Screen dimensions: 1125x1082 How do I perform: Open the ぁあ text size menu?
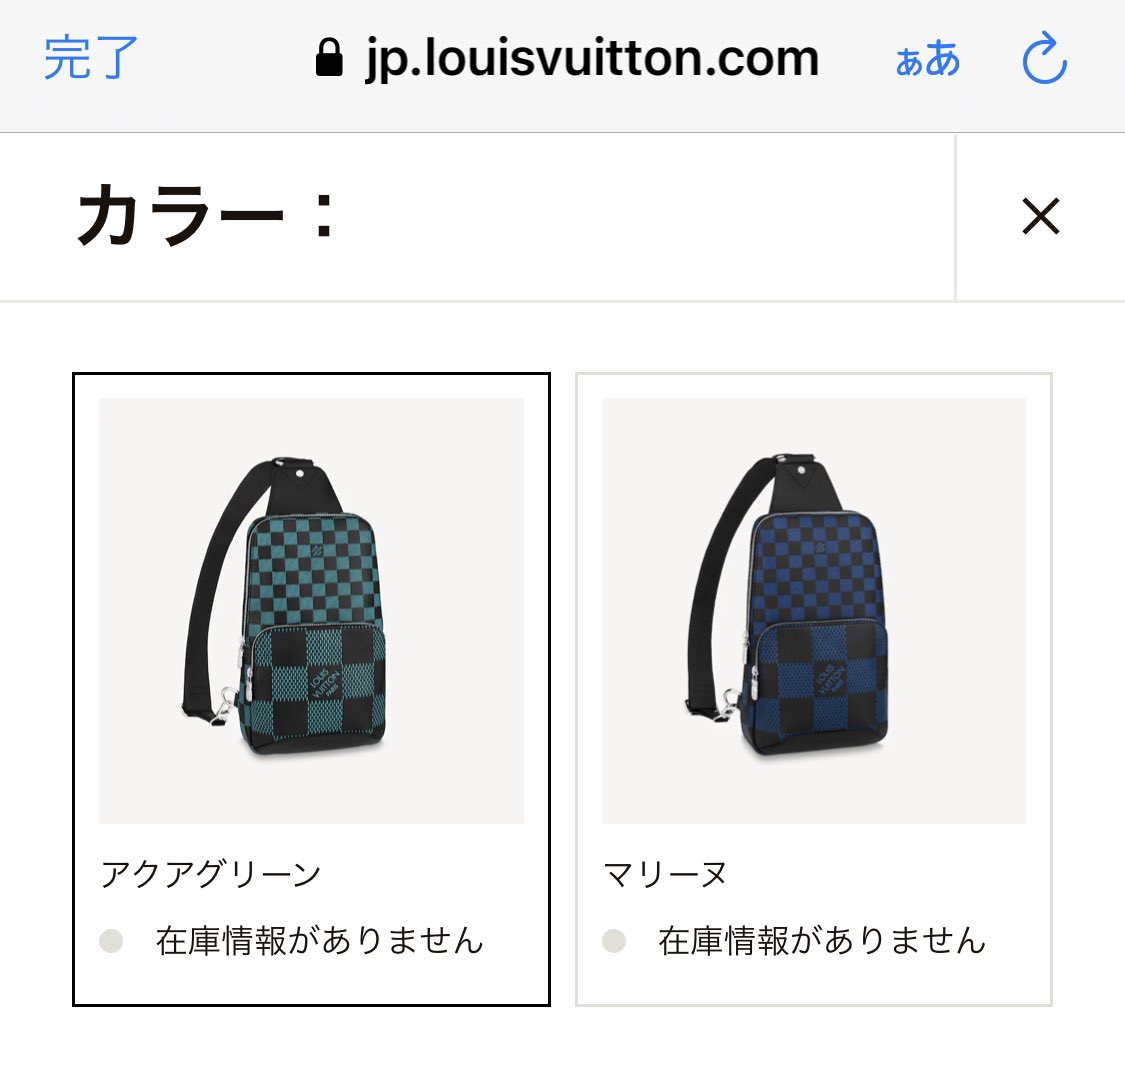click(x=927, y=60)
